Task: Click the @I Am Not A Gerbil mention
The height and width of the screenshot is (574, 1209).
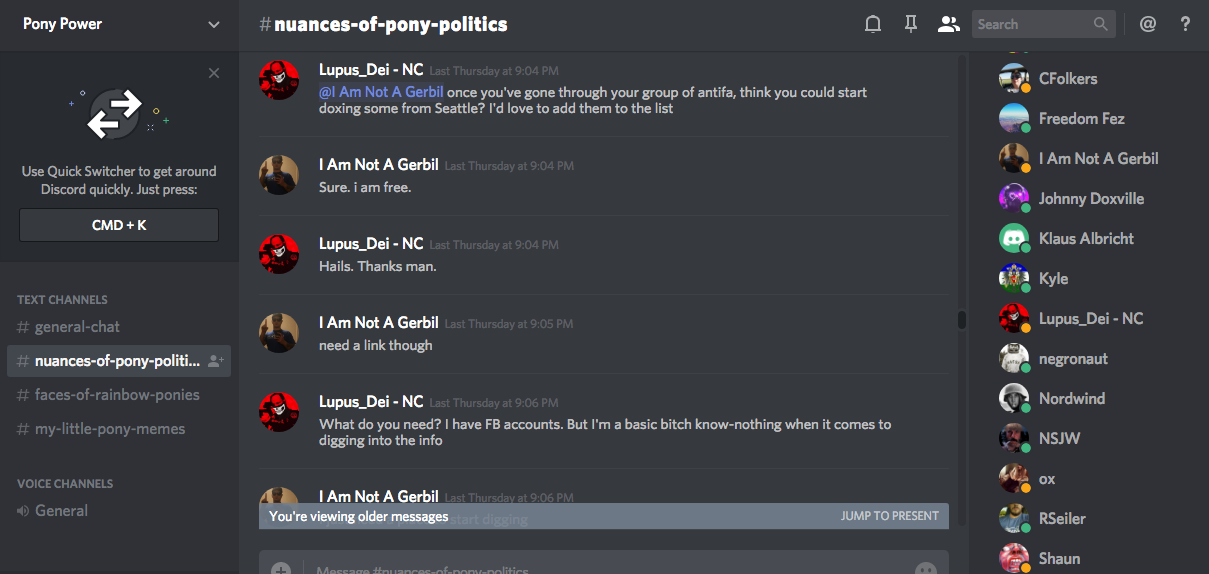Action: coord(381,92)
